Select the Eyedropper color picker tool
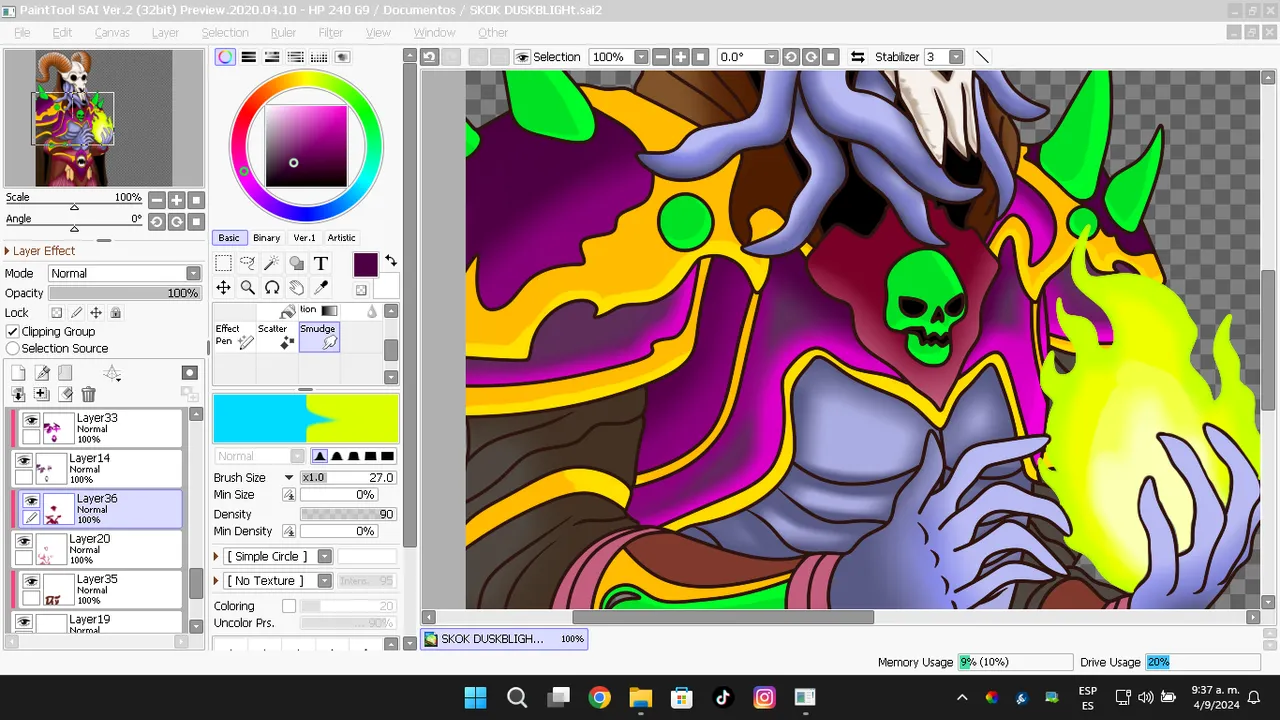Viewport: 1280px width, 720px height. tap(321, 288)
